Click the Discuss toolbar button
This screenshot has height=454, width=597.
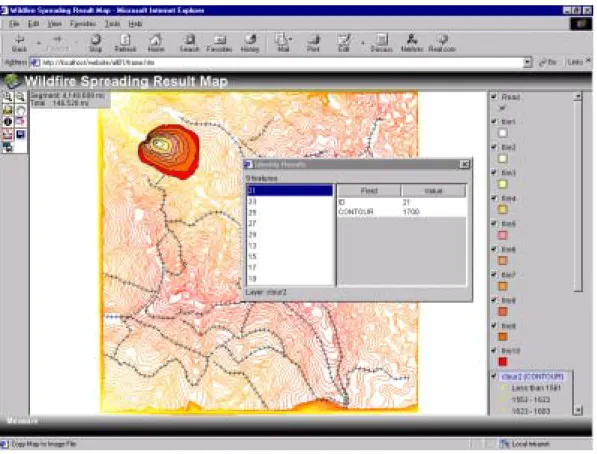382,43
